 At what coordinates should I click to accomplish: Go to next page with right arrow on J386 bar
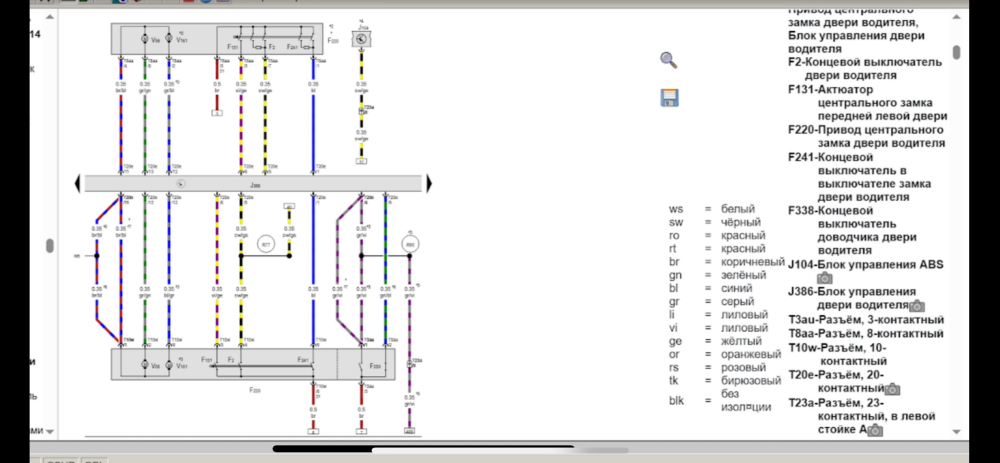point(429,184)
